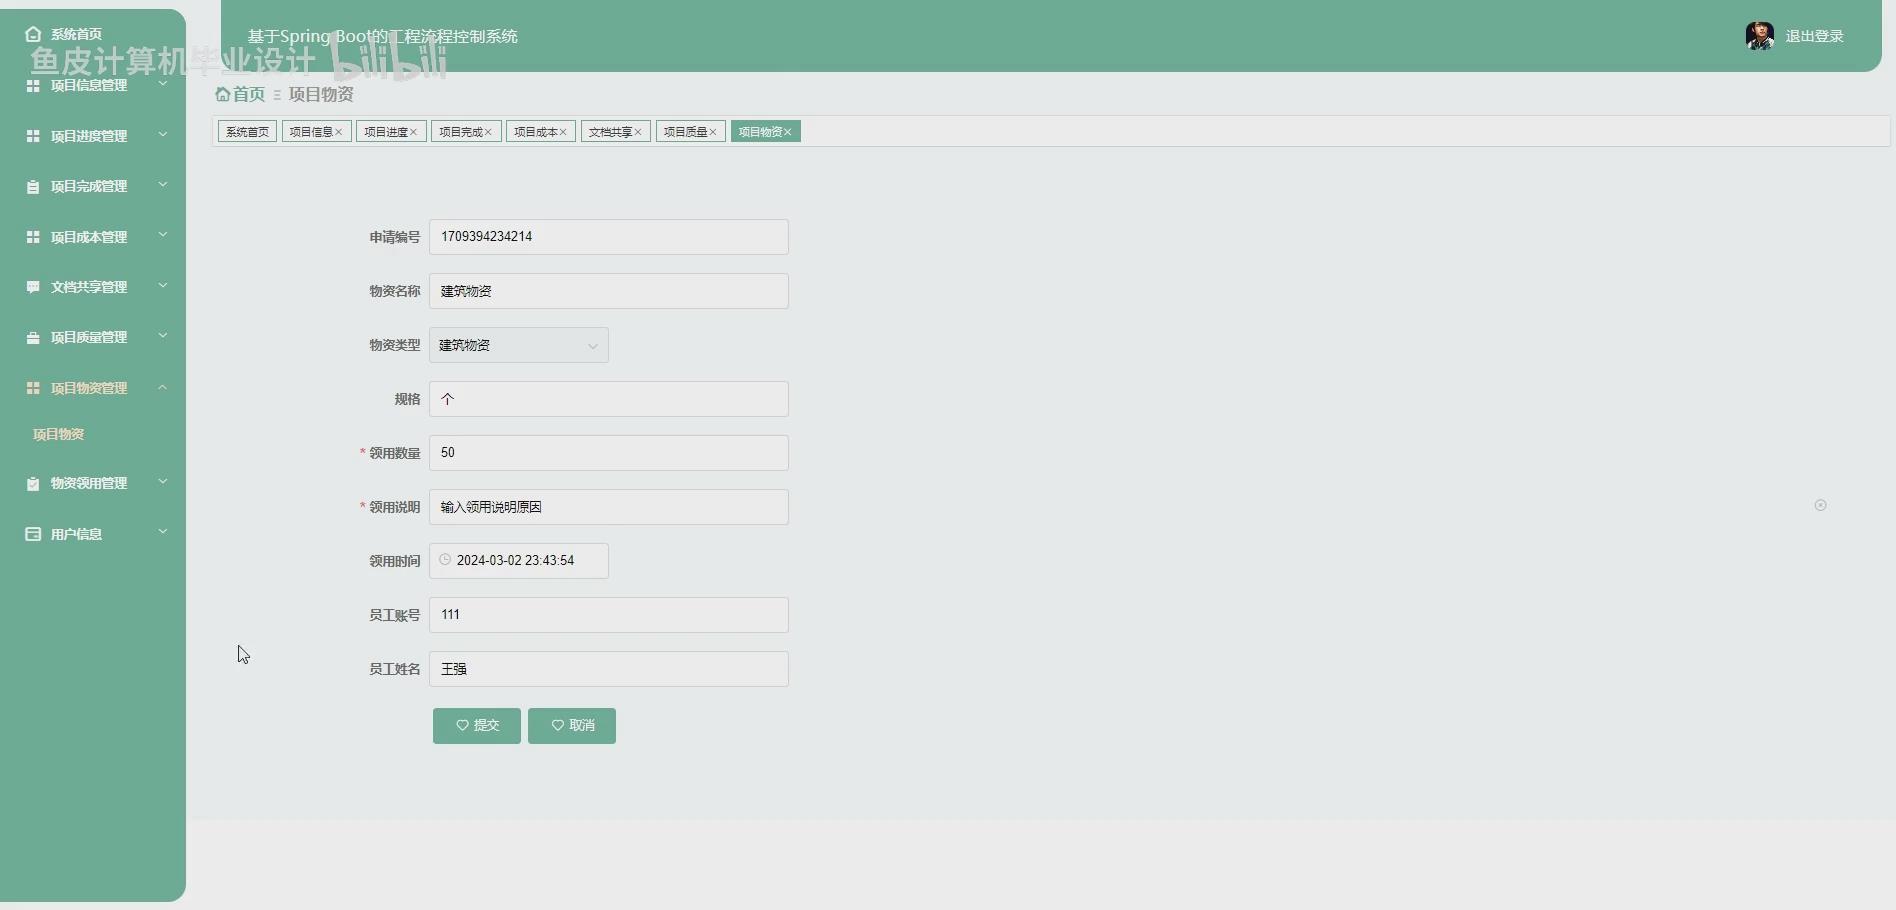Expand the 物资领用管理 menu chevron
Image resolution: width=1896 pixels, height=910 pixels.
click(x=163, y=482)
